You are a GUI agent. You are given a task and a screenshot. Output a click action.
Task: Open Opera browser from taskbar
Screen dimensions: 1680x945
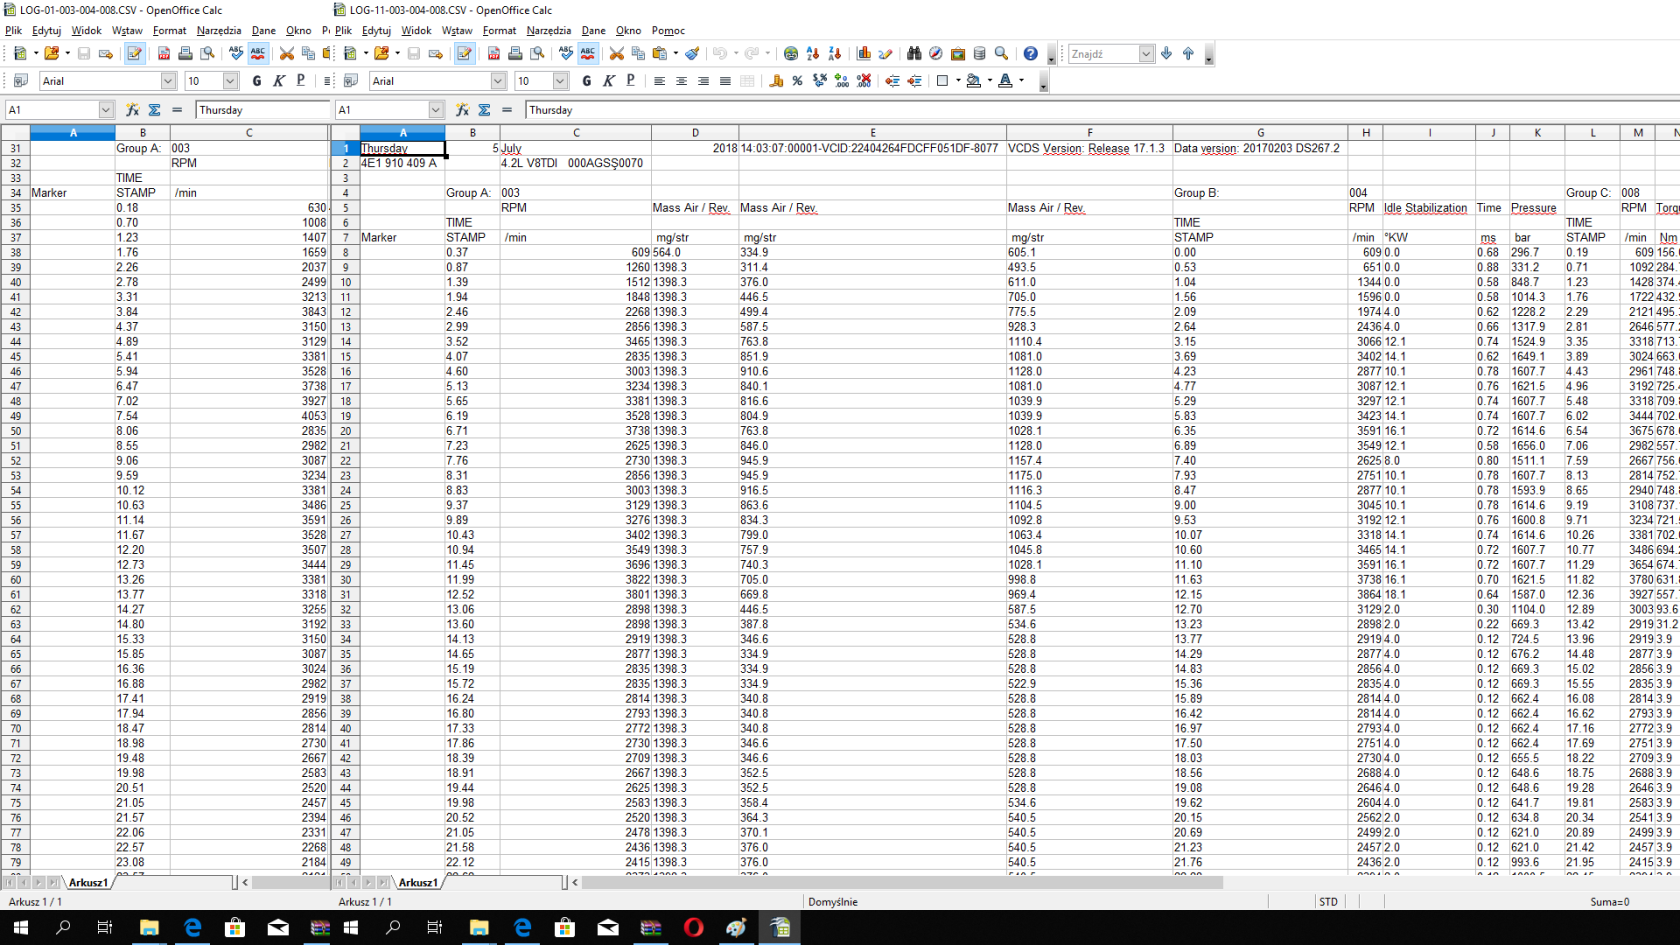(693, 927)
